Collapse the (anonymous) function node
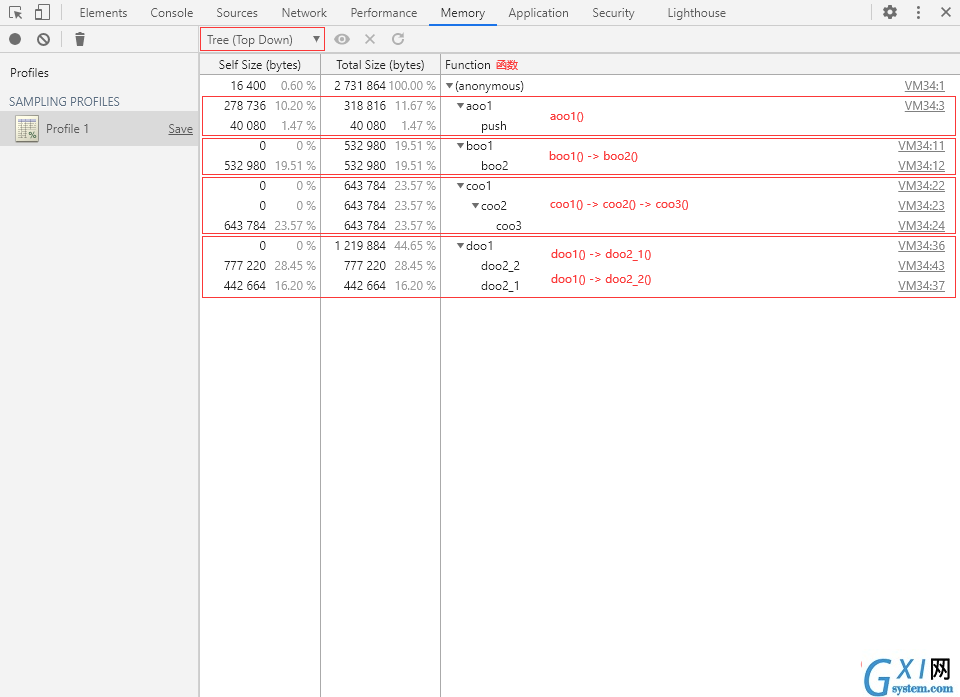The image size is (960, 697). (449, 86)
